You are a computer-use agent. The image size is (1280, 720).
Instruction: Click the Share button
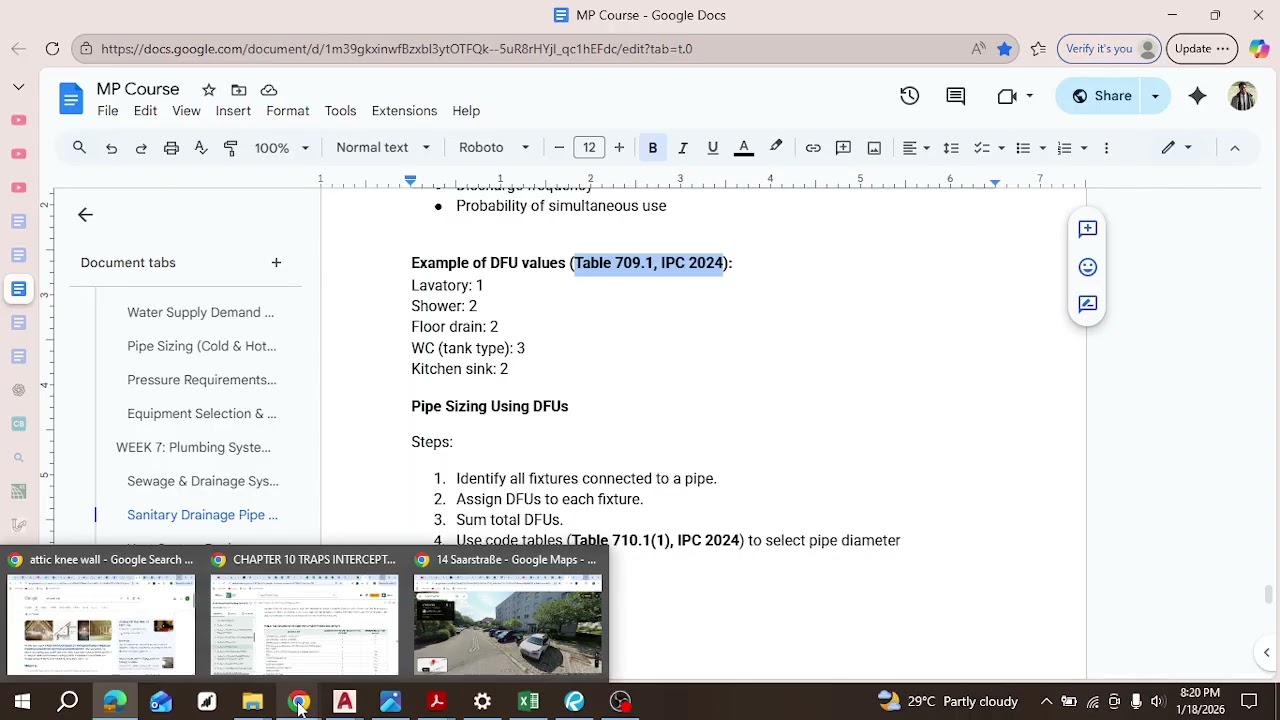coord(1100,96)
